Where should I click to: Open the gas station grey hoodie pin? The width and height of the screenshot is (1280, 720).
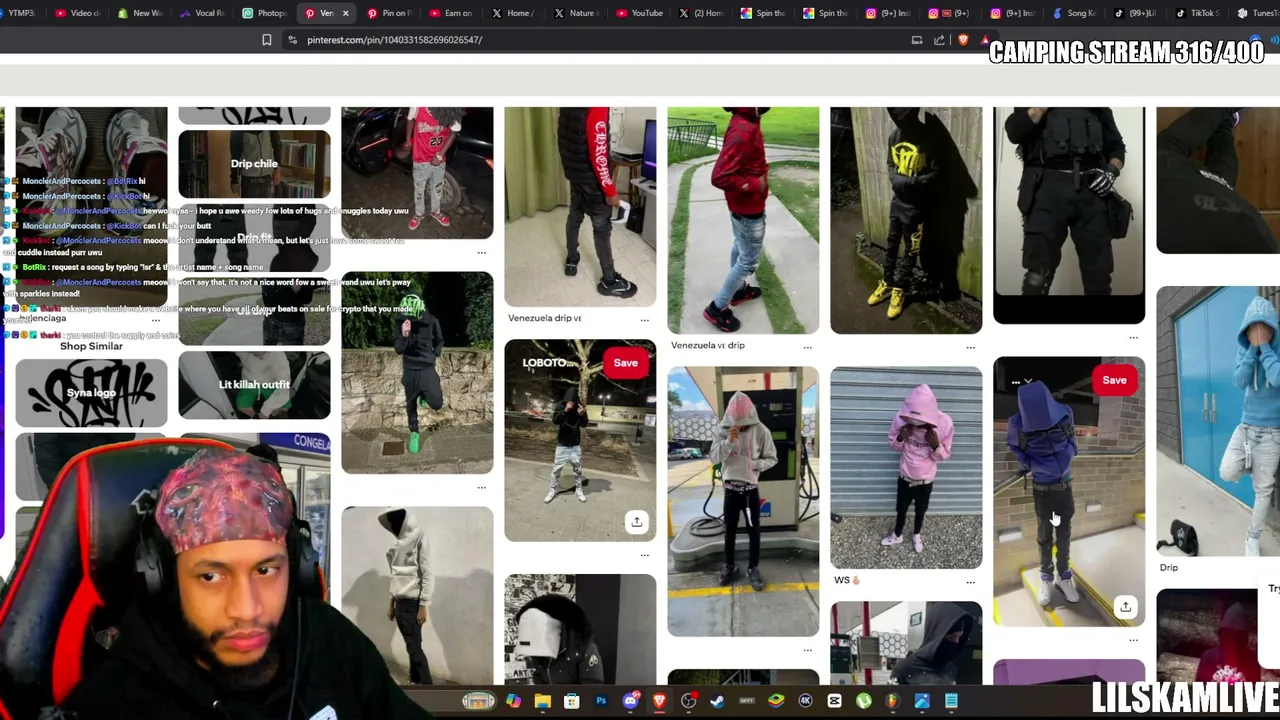click(x=743, y=501)
